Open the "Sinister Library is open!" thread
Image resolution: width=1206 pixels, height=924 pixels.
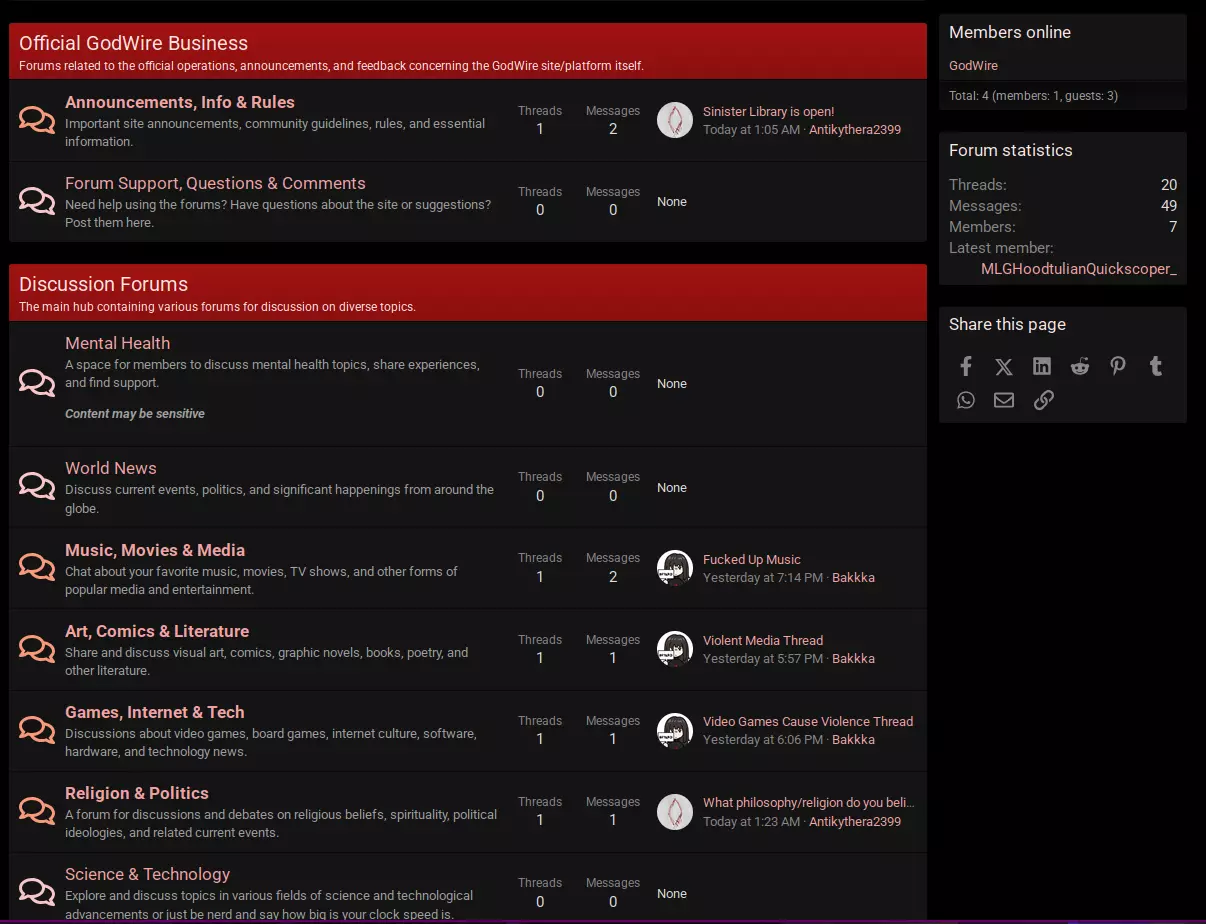(x=768, y=112)
